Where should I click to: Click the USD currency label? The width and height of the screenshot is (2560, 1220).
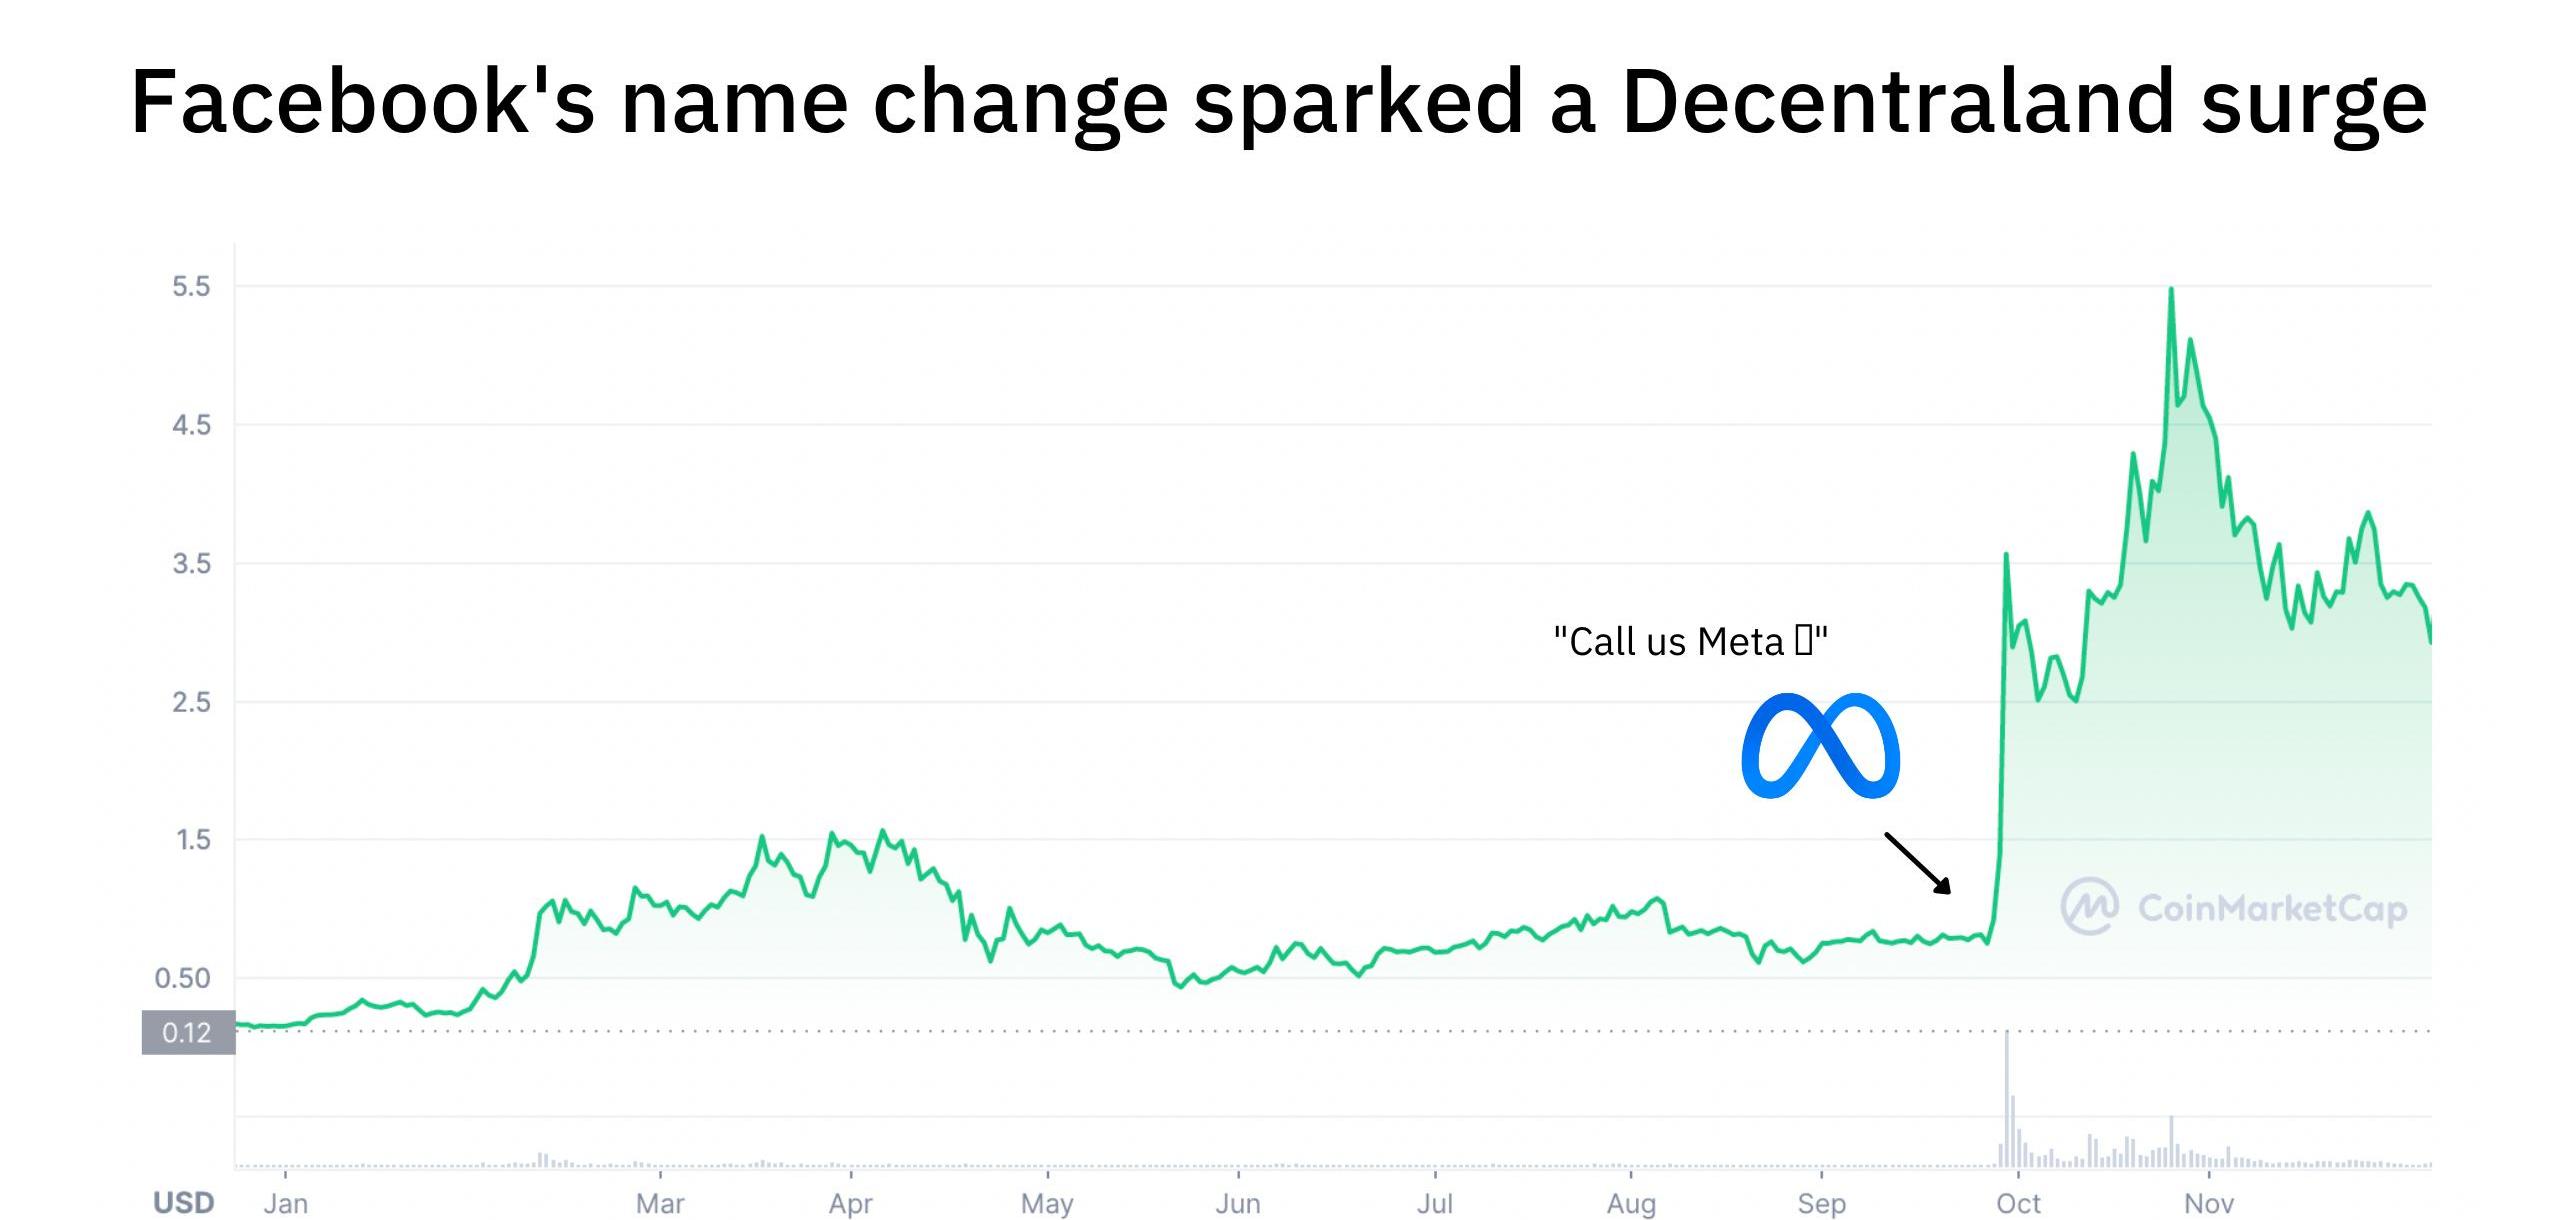click(x=183, y=1202)
